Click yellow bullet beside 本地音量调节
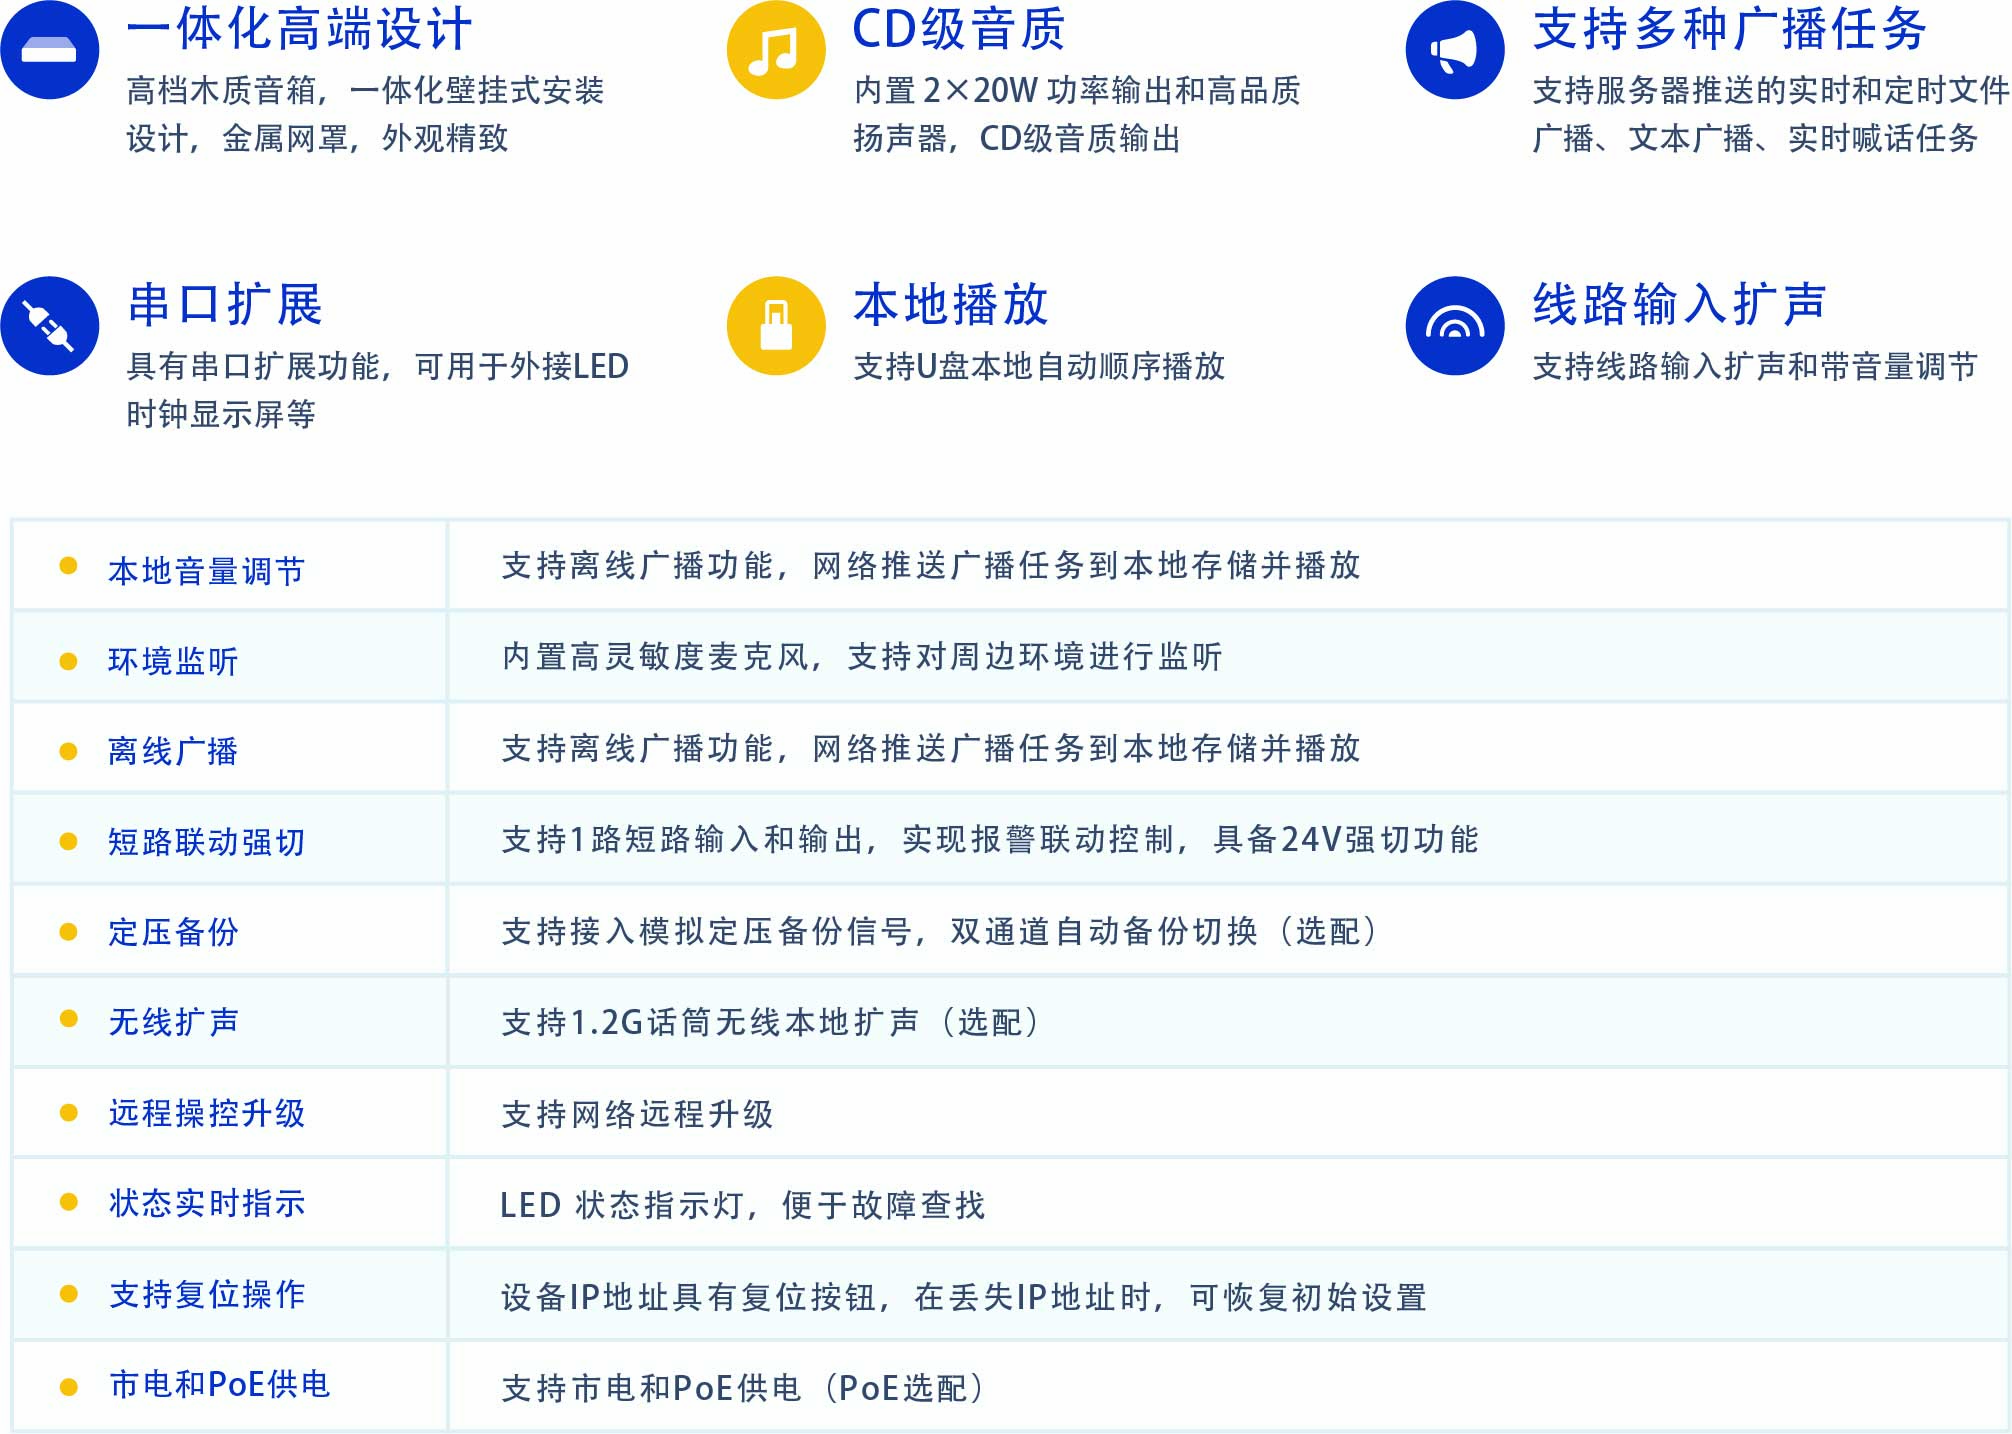The image size is (2012, 1434). click(69, 566)
